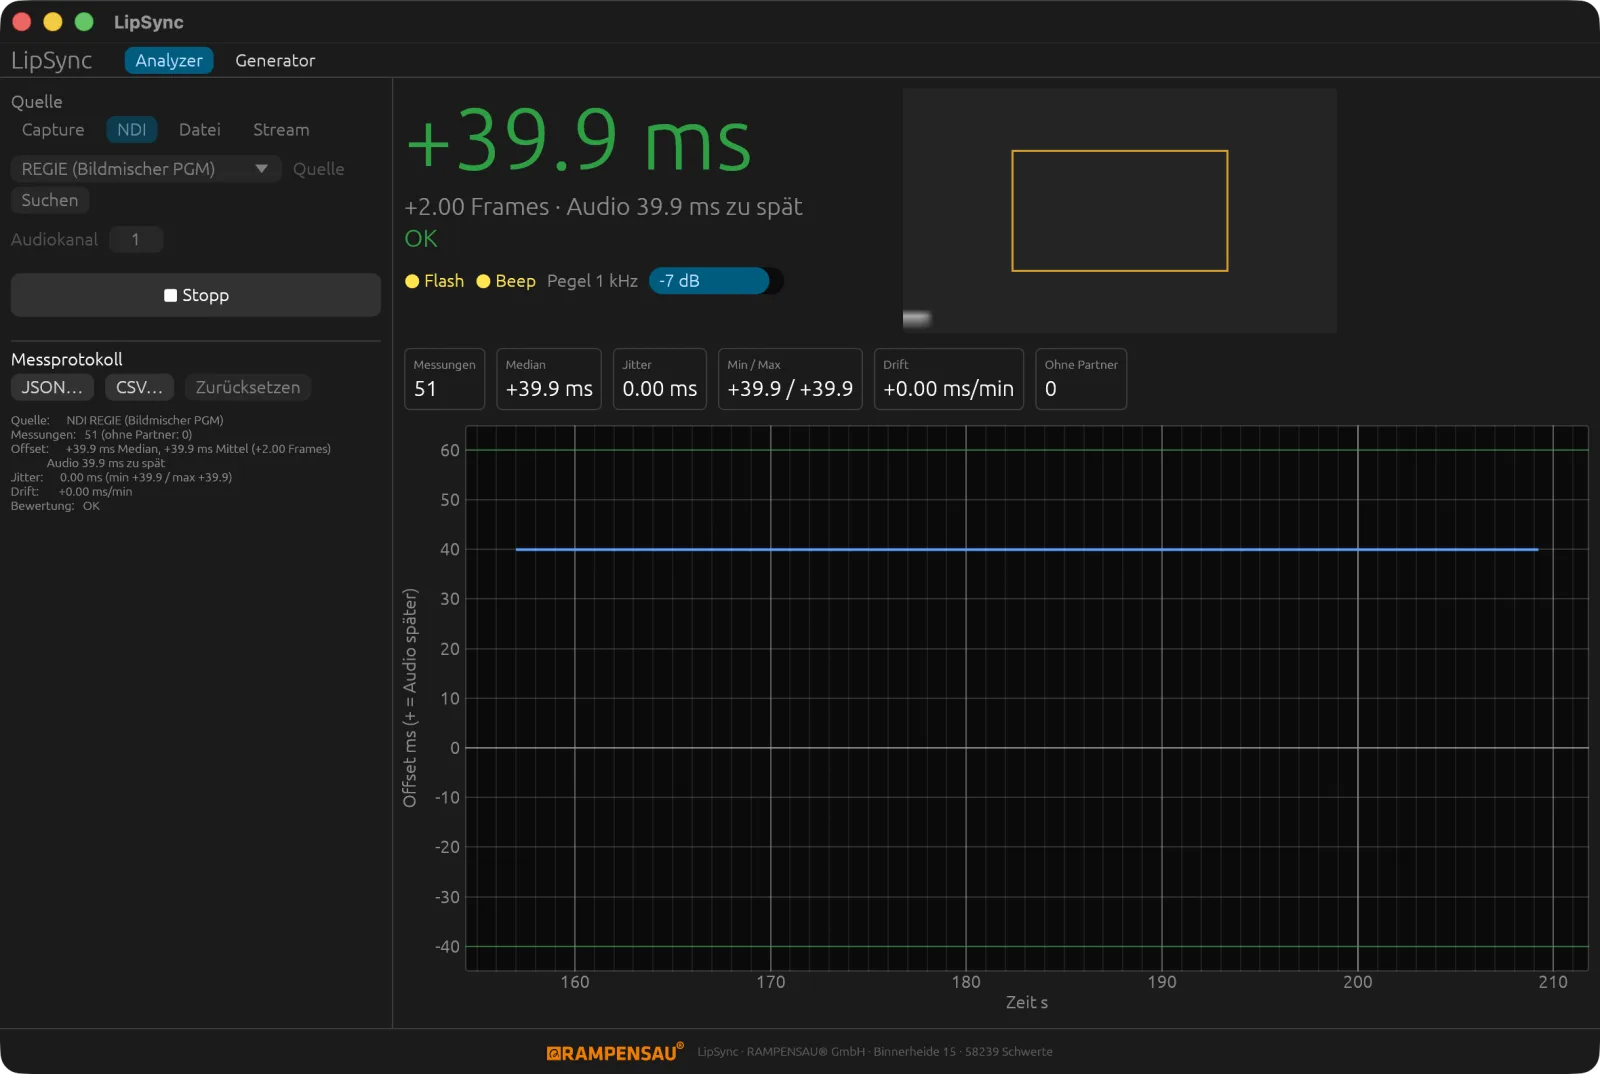Click the Min / Max card

click(x=790, y=379)
